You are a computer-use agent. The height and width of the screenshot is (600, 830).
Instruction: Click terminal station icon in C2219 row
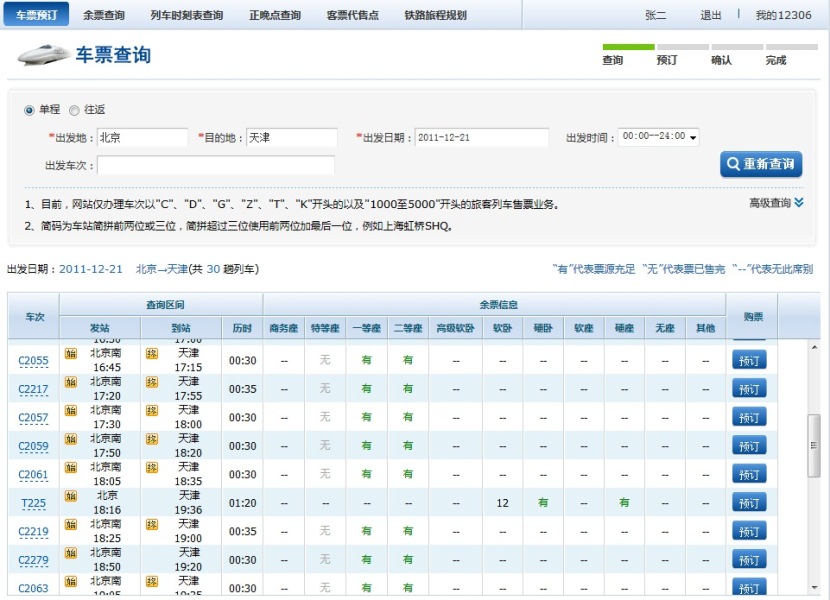(x=152, y=525)
